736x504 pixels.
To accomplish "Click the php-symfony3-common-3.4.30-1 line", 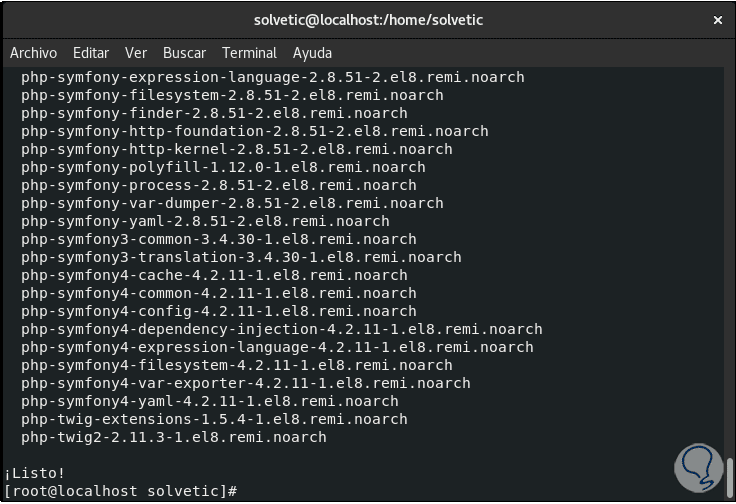I will coord(218,239).
